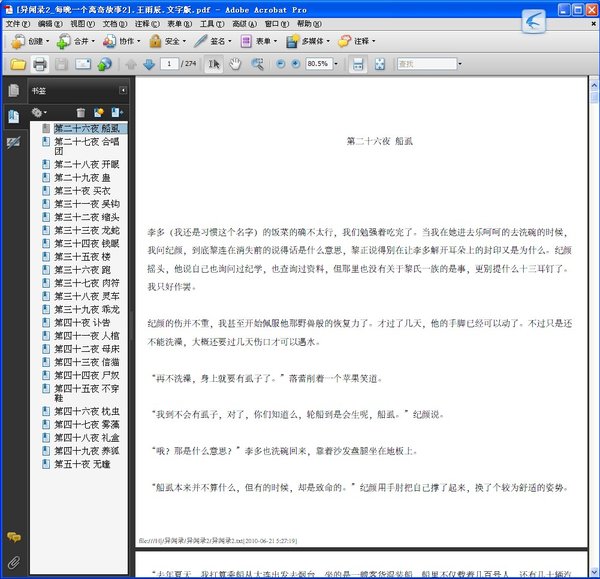Enable scrolling page display mode
This screenshot has height=579, width=600.
tap(358, 64)
